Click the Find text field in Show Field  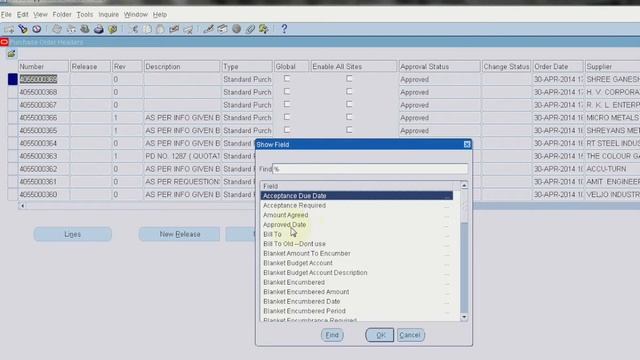click(370, 169)
